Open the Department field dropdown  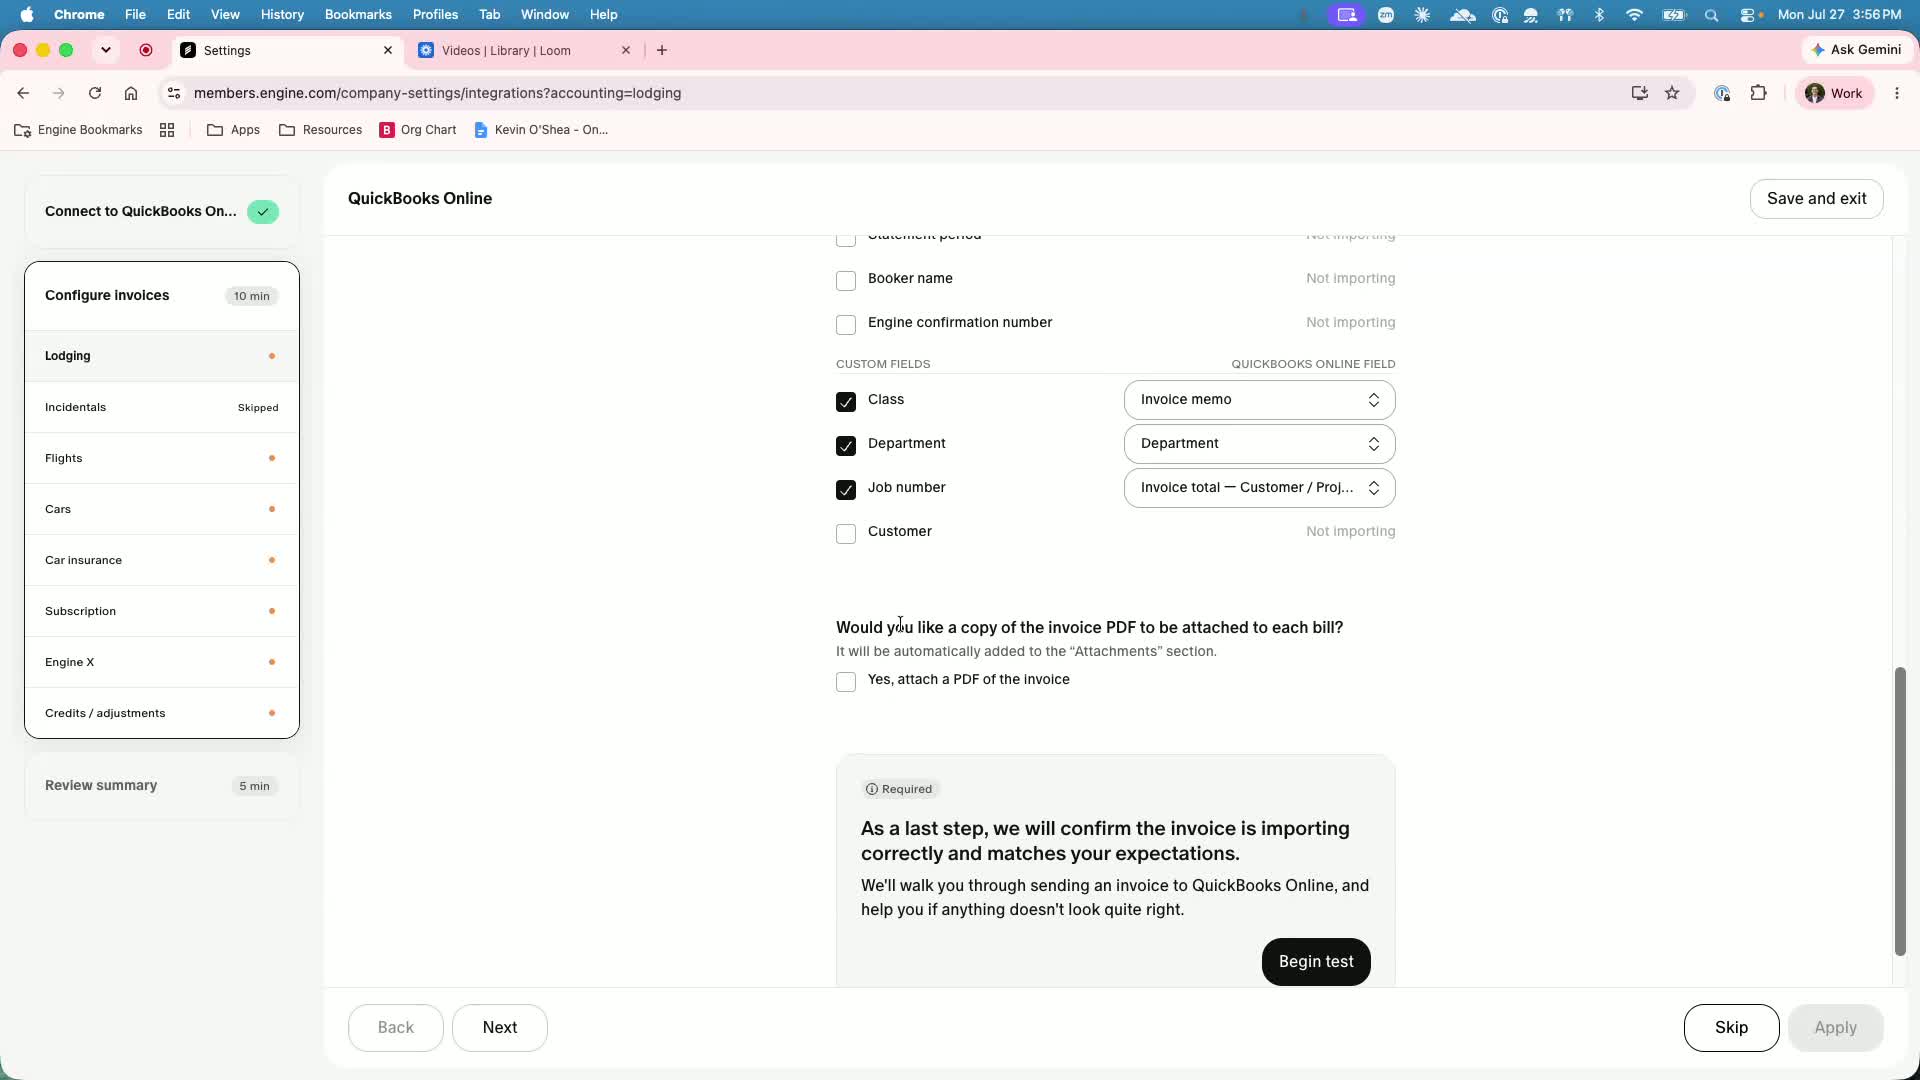[1259, 444]
